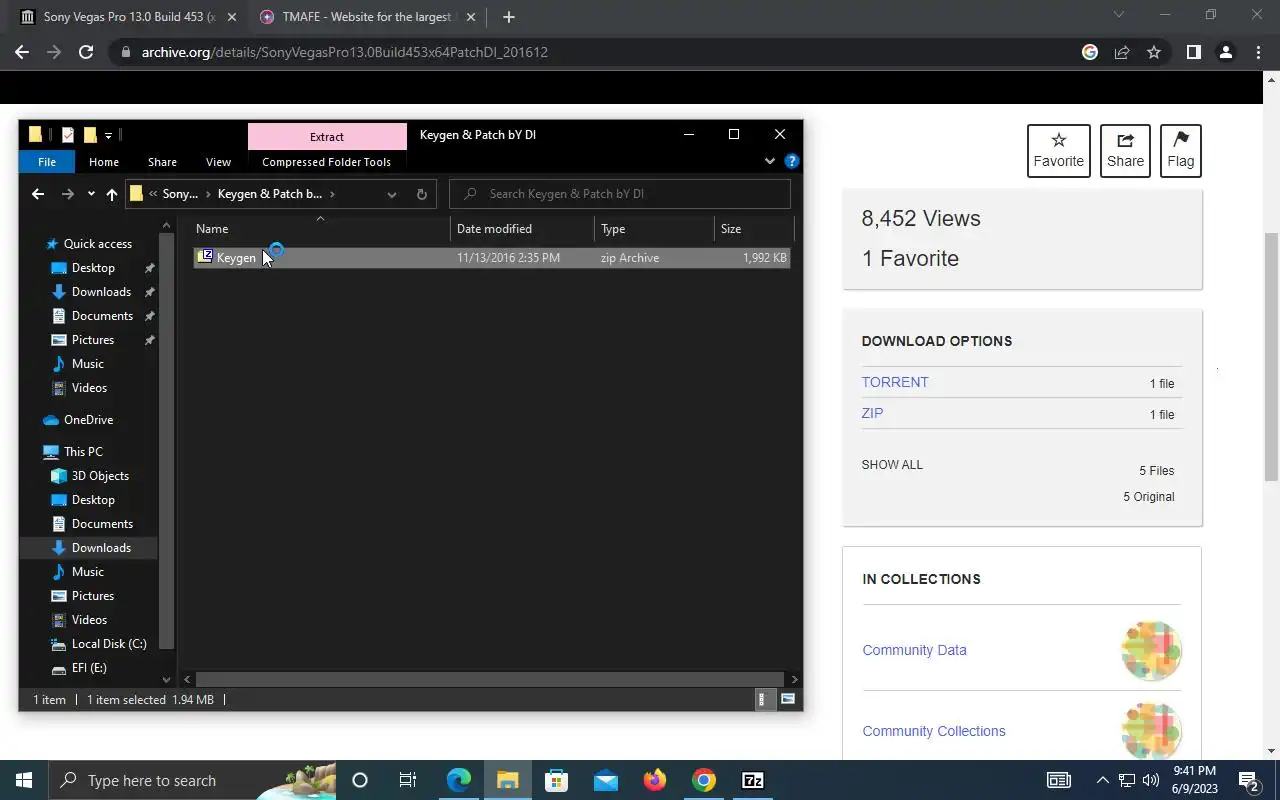Image resolution: width=1280 pixels, height=800 pixels.
Task: Open Firefox from the taskbar
Action: [x=655, y=780]
